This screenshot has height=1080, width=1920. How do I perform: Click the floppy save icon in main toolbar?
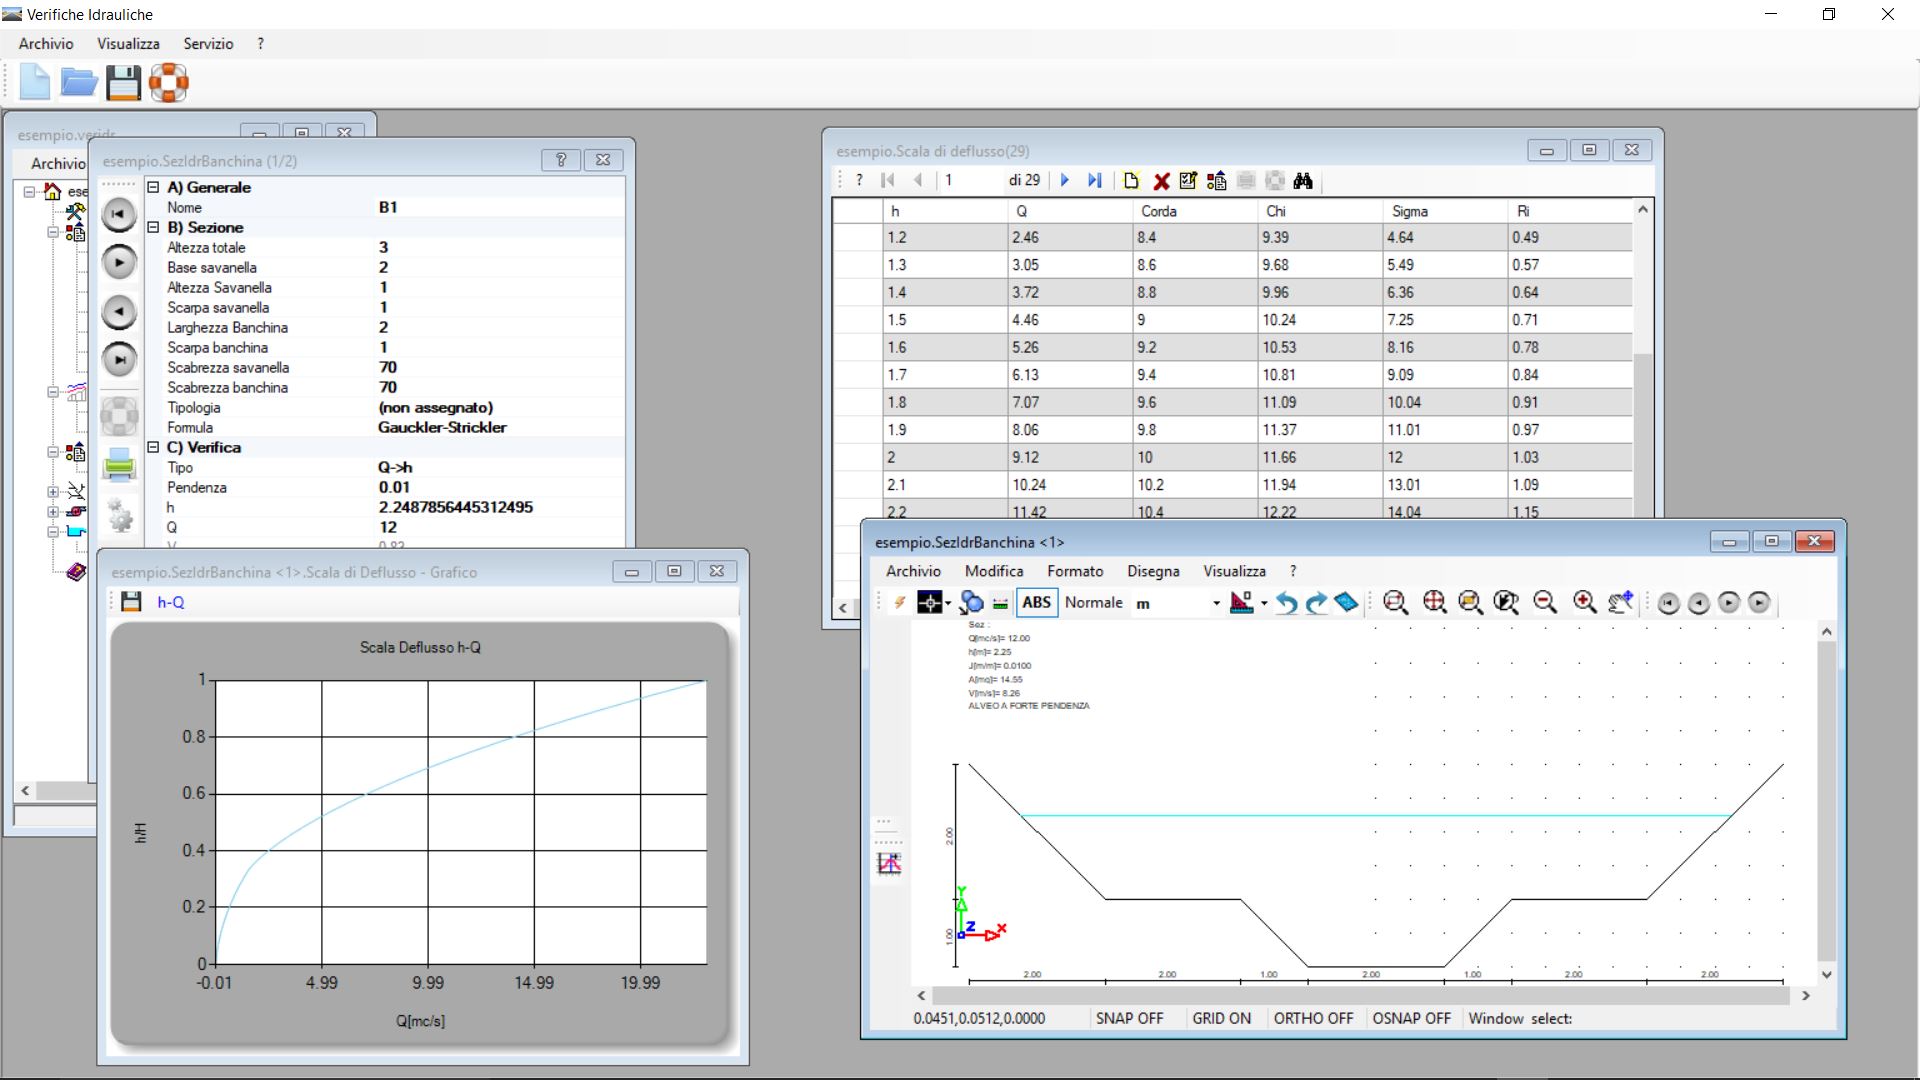click(x=124, y=83)
